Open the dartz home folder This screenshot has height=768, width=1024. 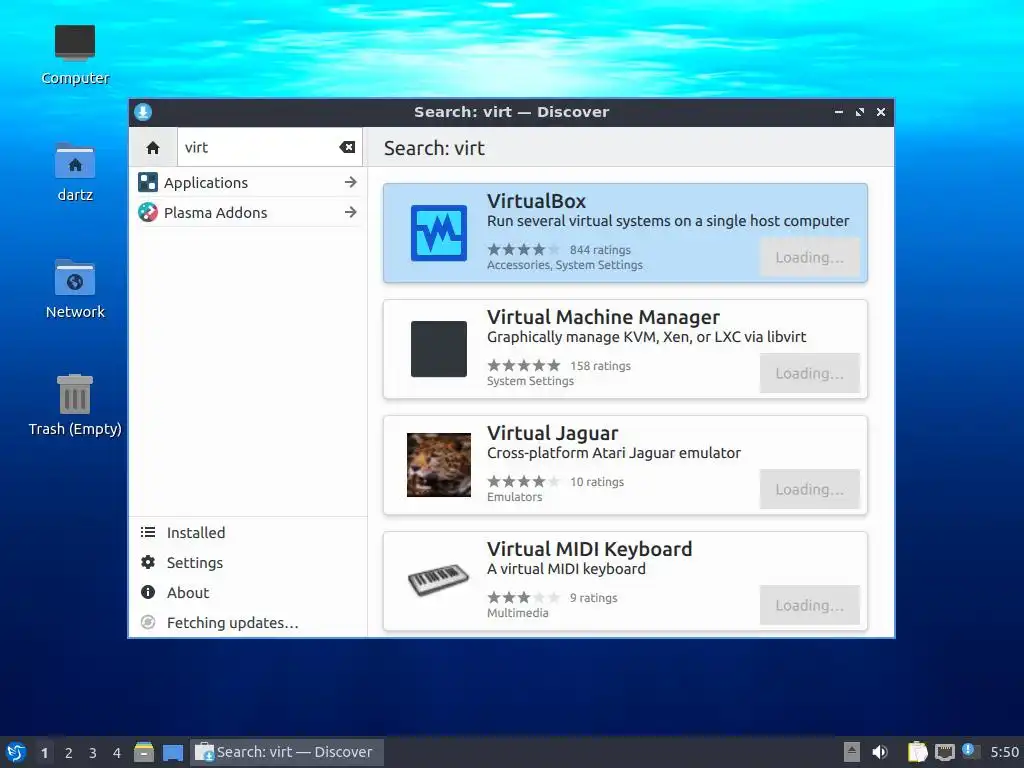75,172
